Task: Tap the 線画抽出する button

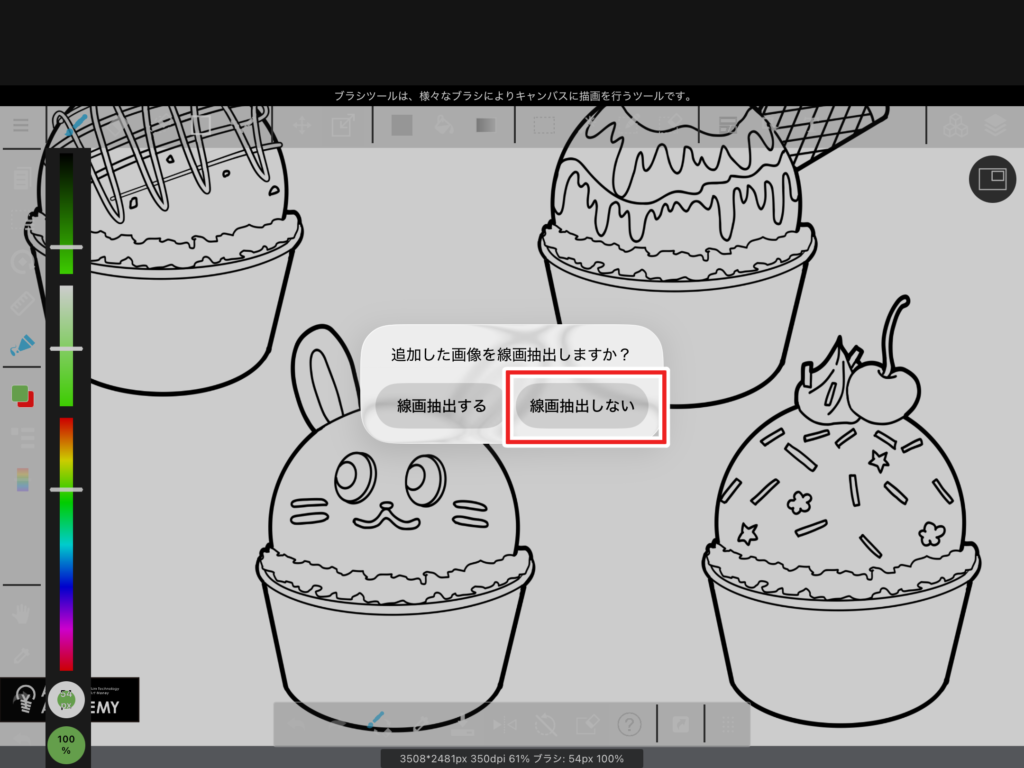Action: coord(442,406)
